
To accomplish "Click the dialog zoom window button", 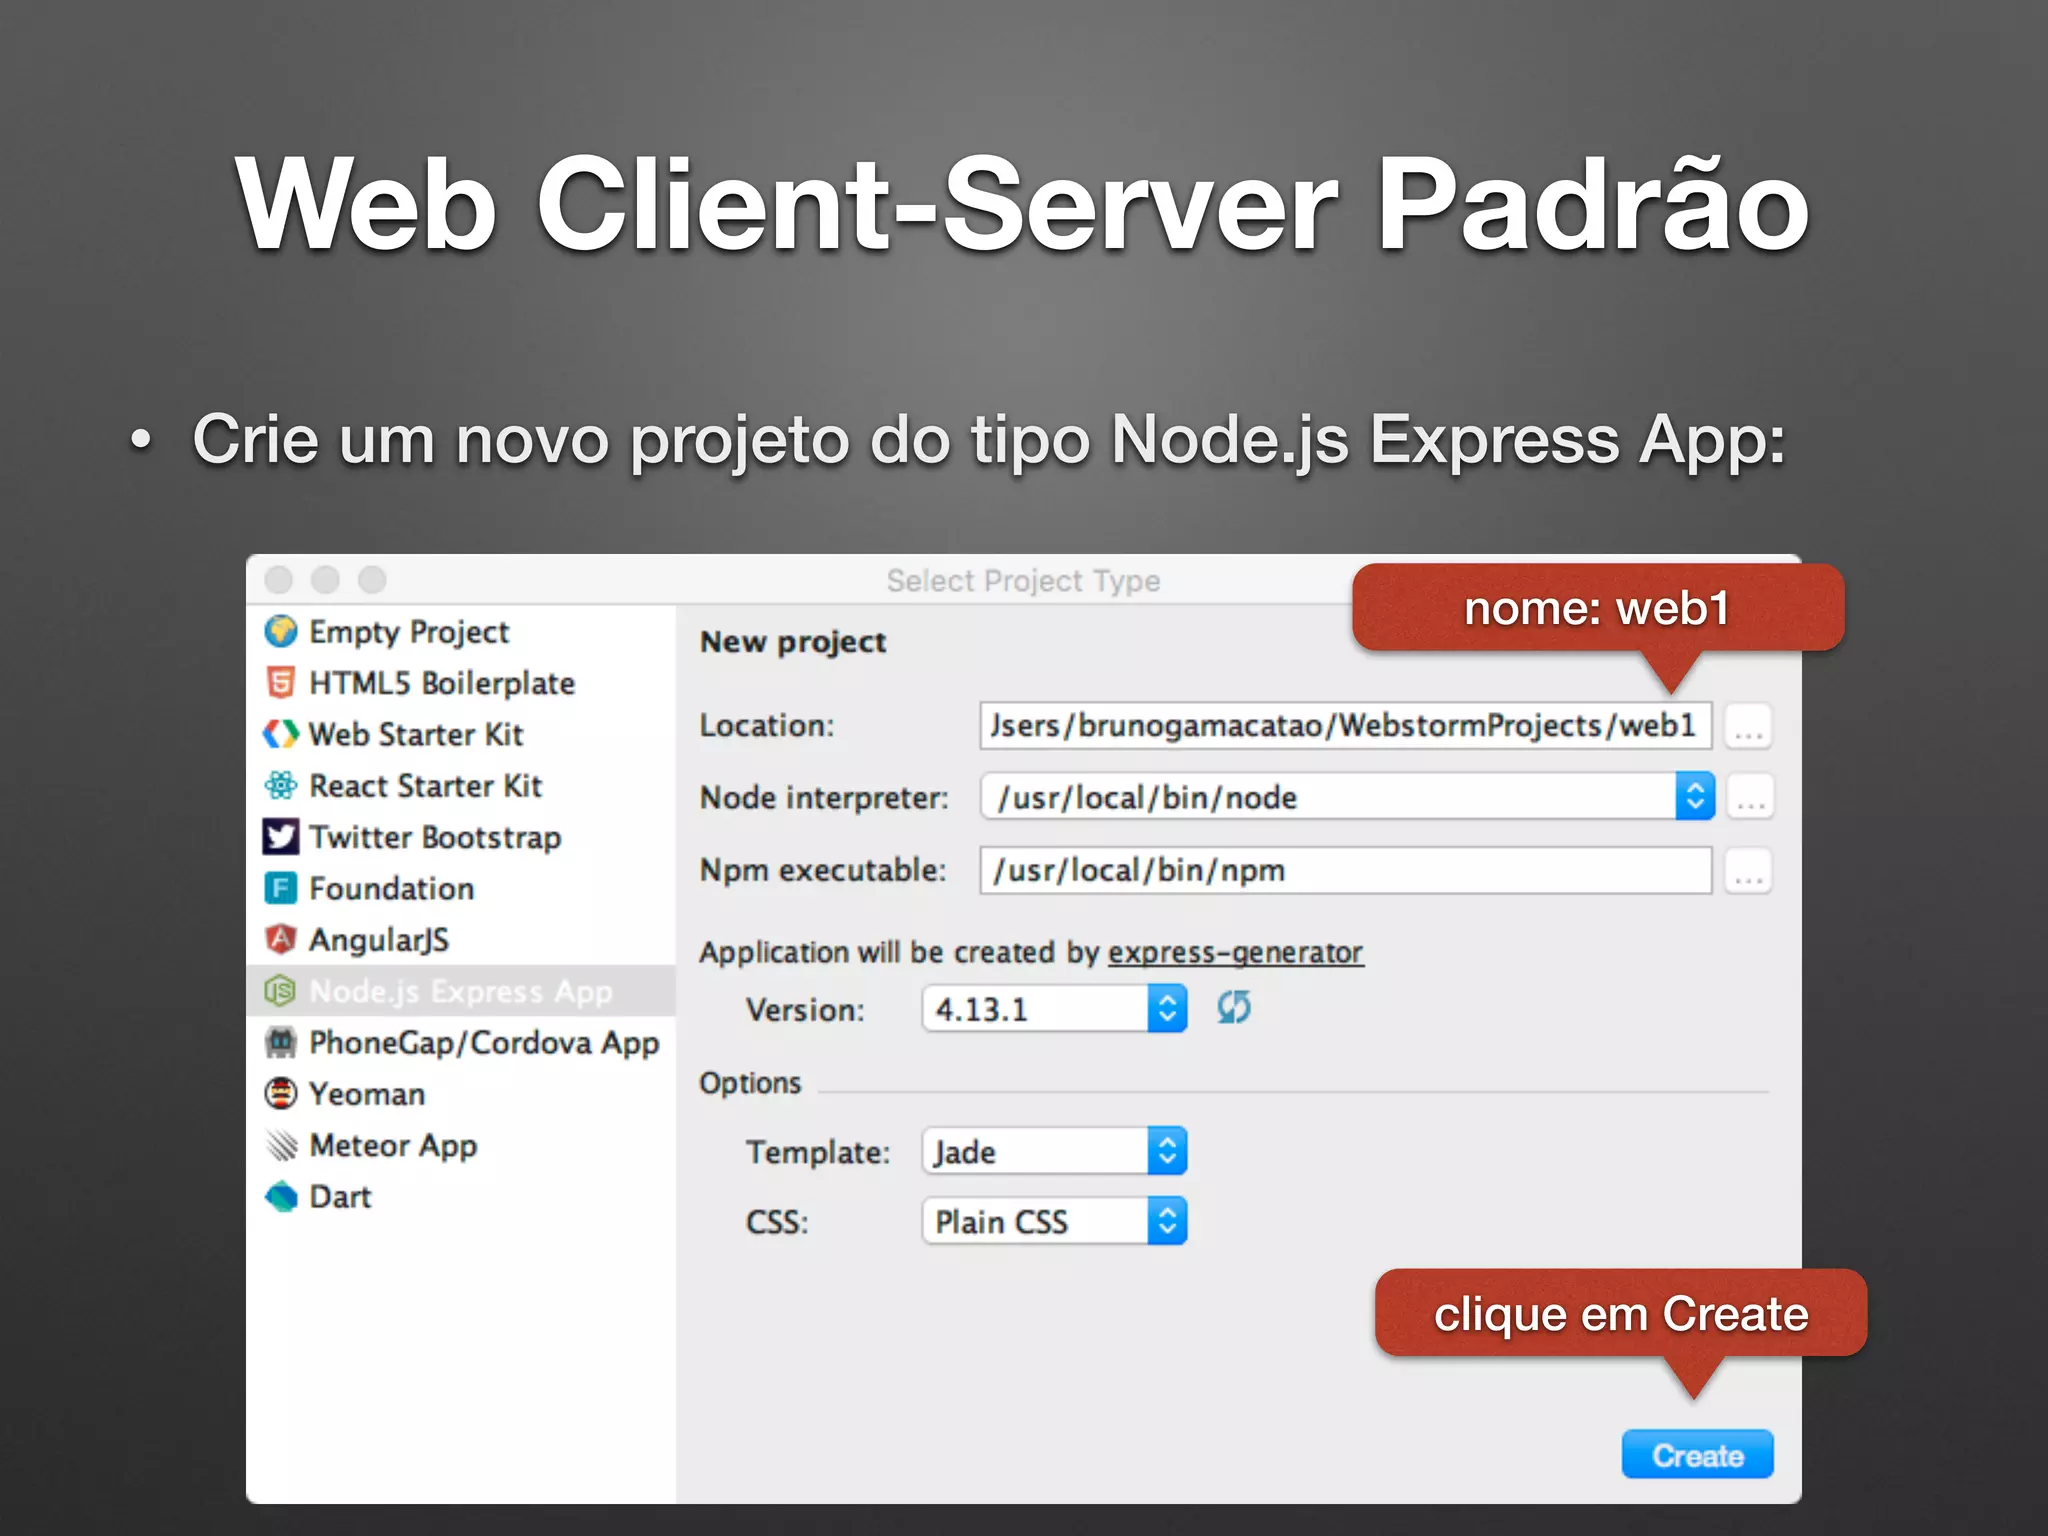I will tap(372, 580).
